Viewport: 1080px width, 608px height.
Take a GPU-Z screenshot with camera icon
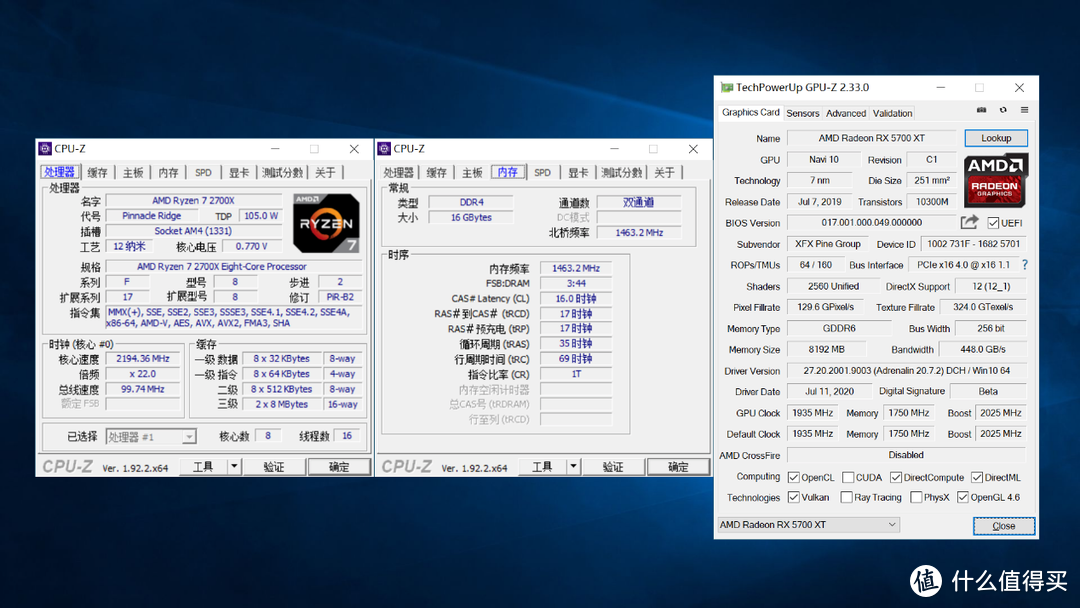982,110
